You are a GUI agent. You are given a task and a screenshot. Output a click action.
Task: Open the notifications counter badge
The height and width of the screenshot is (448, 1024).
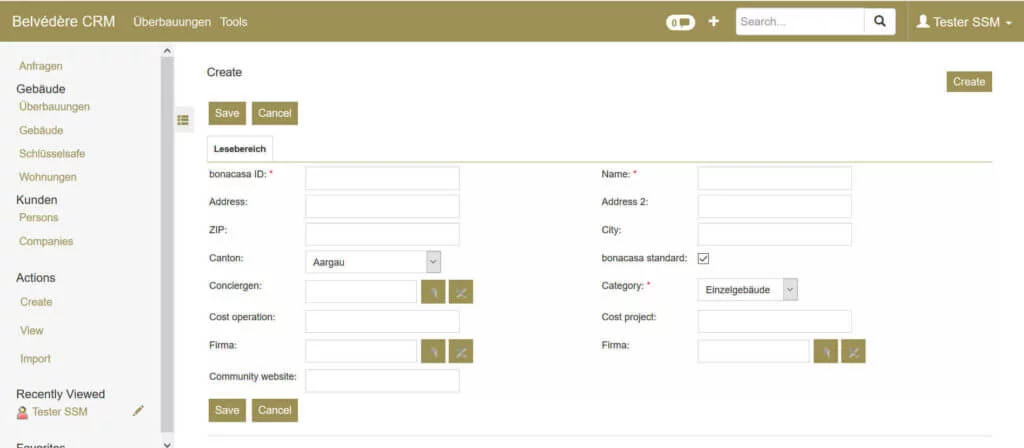[680, 22]
